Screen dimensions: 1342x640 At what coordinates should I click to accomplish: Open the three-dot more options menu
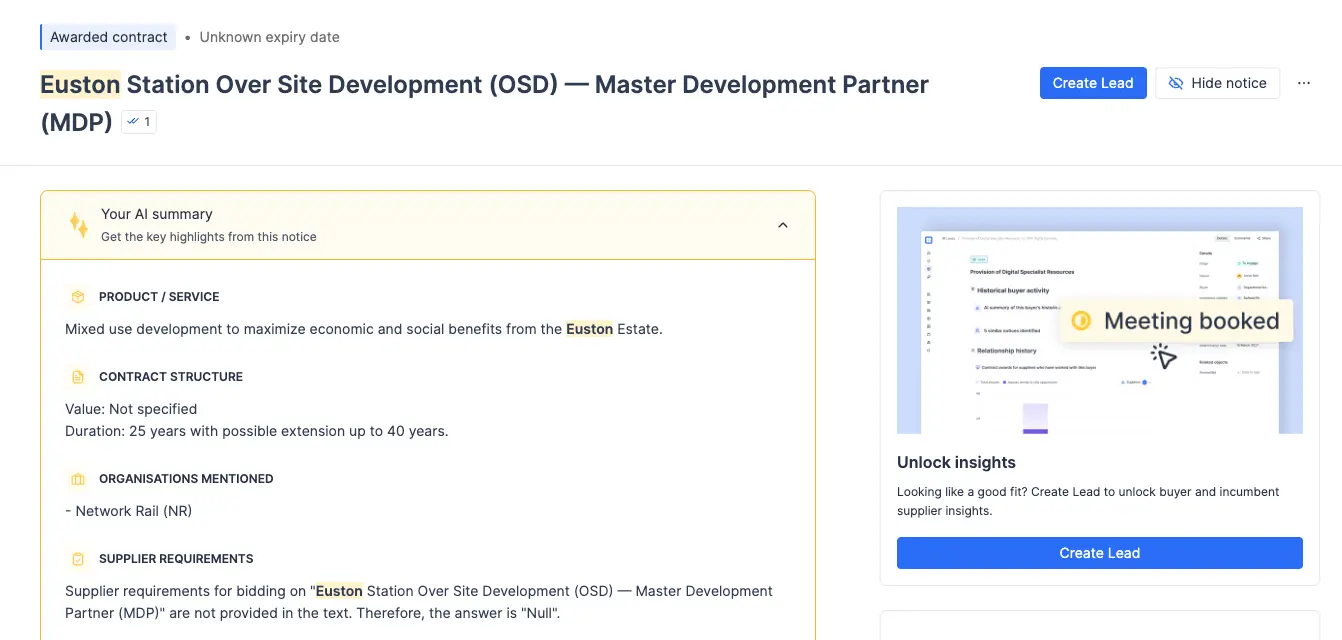click(1304, 83)
